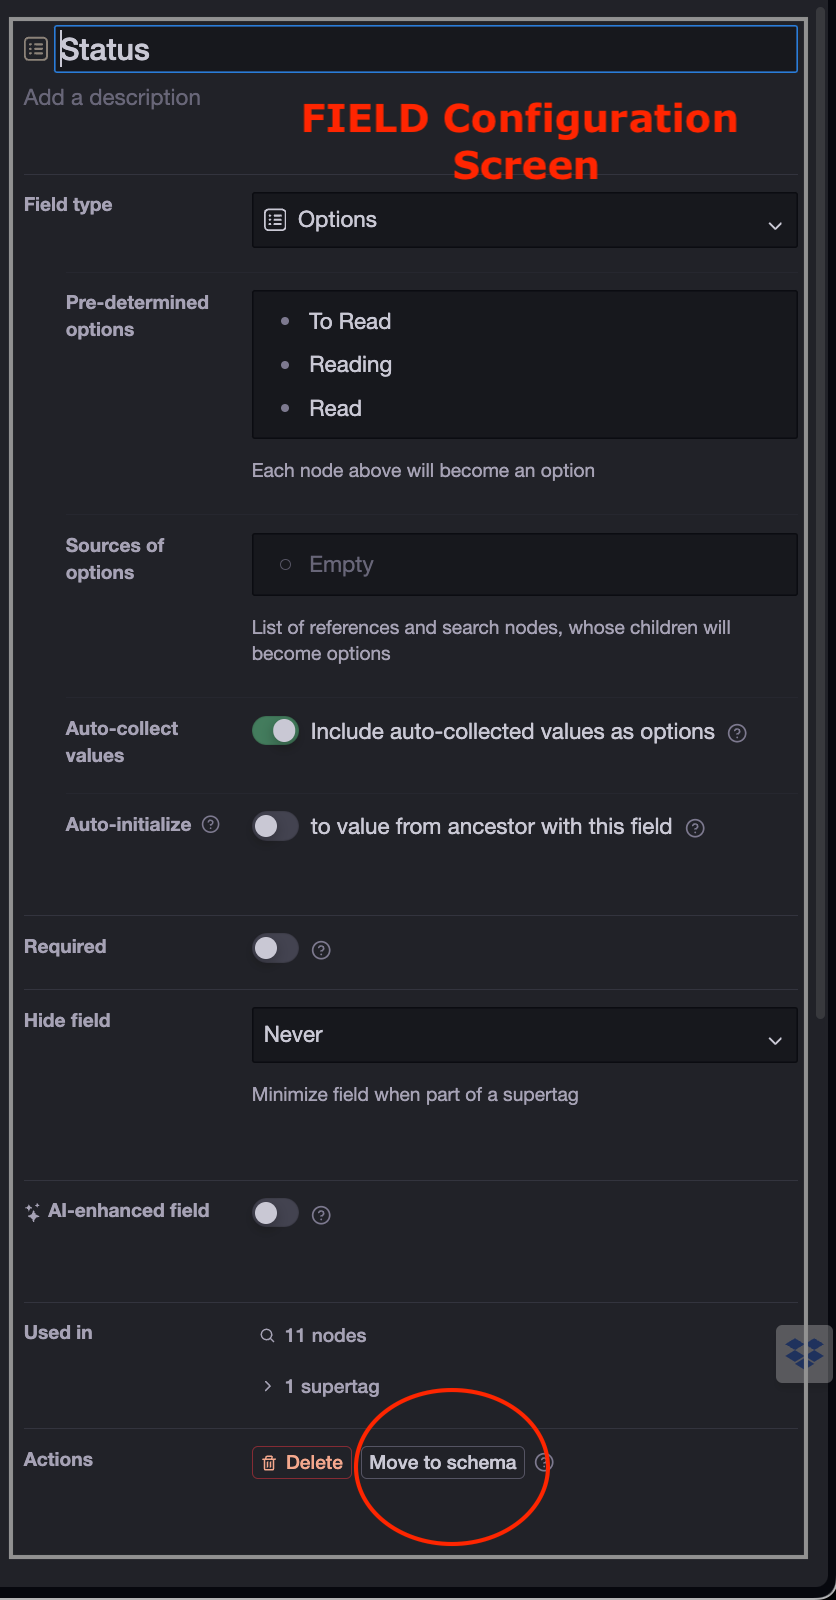Click the Delete button
The height and width of the screenshot is (1600, 836).
coord(302,1462)
